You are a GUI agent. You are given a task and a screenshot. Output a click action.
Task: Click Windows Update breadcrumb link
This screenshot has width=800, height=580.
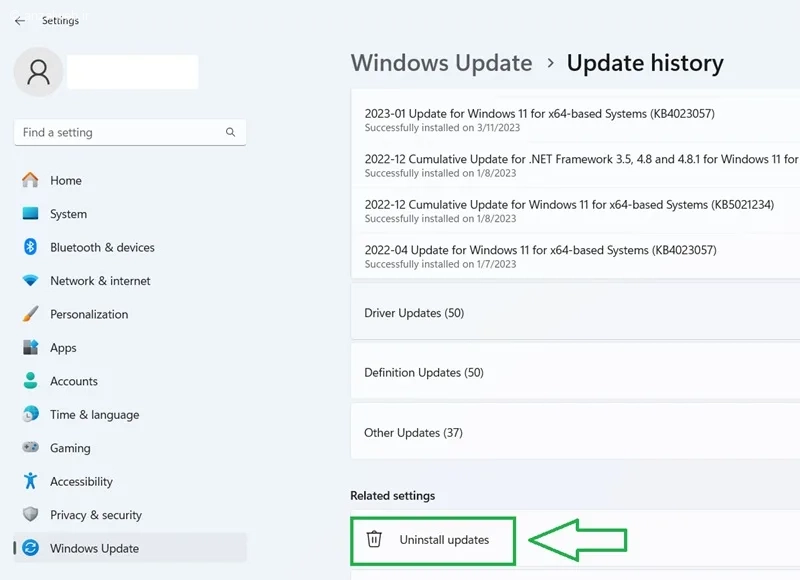click(x=441, y=63)
